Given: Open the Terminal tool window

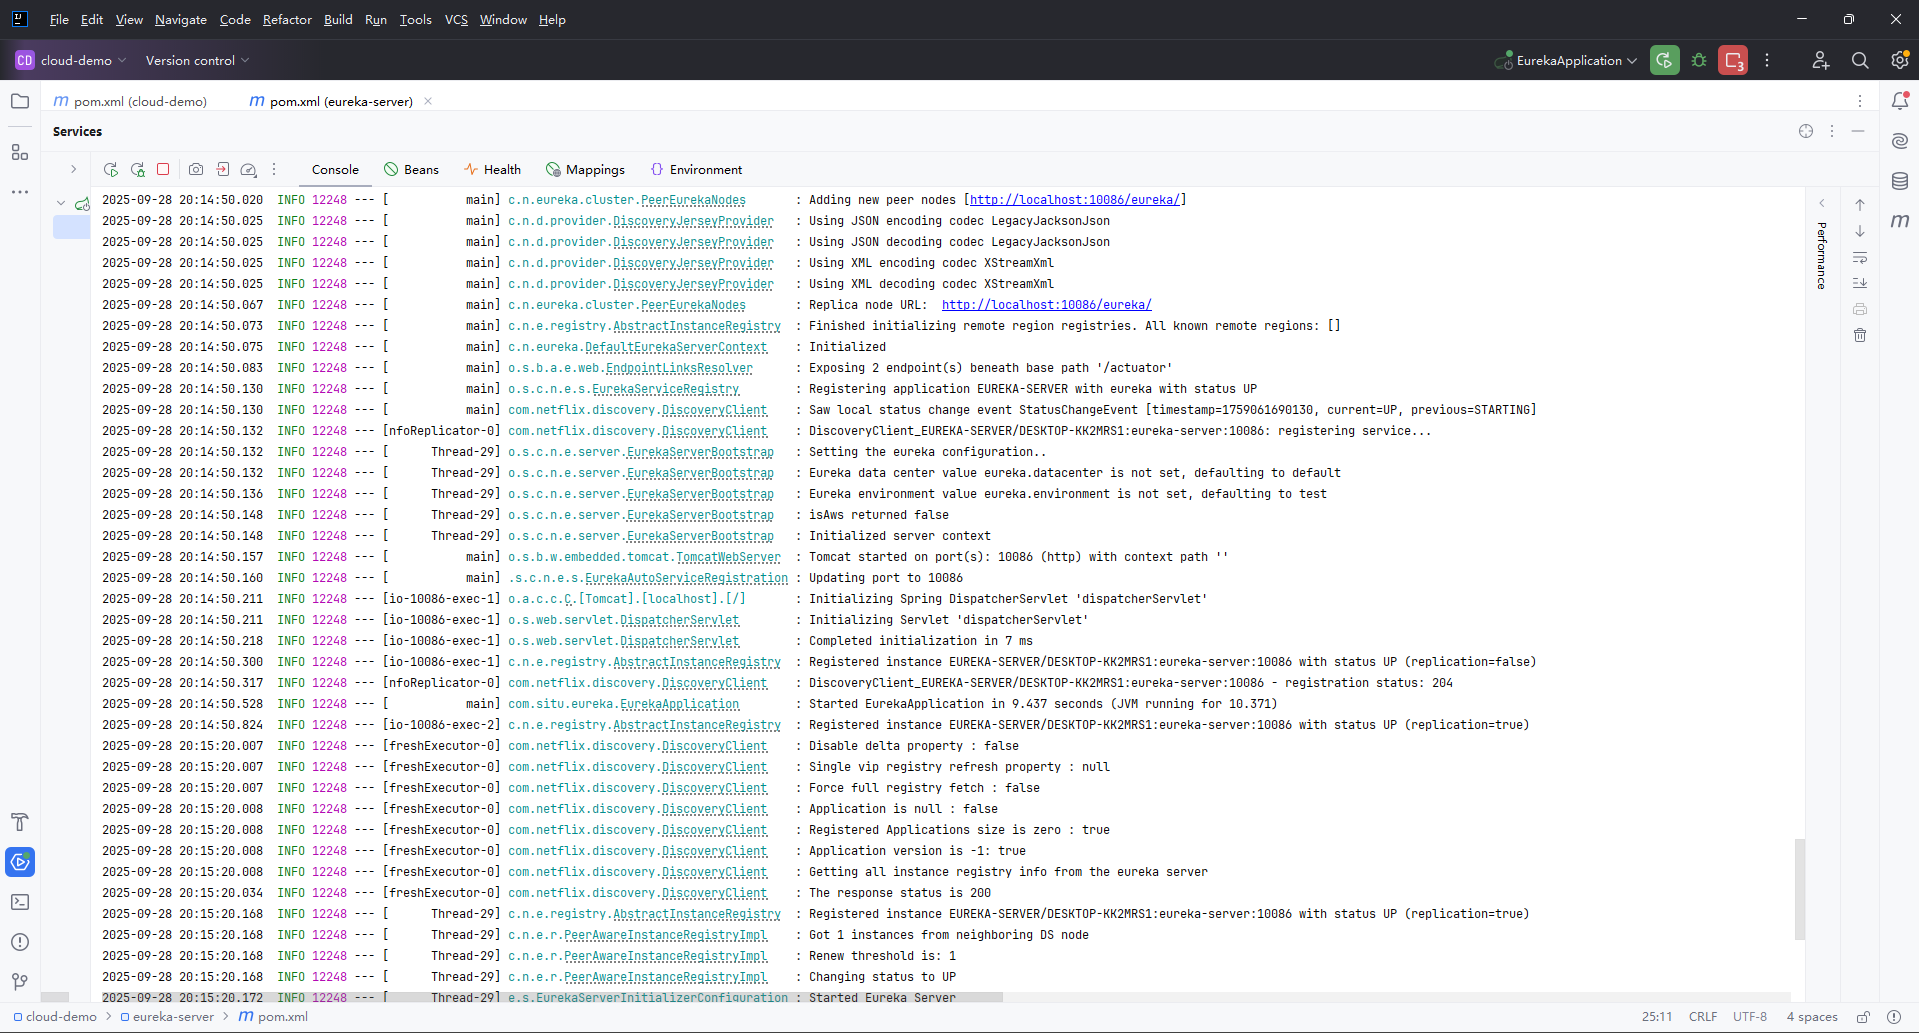Looking at the screenshot, I should 20,902.
